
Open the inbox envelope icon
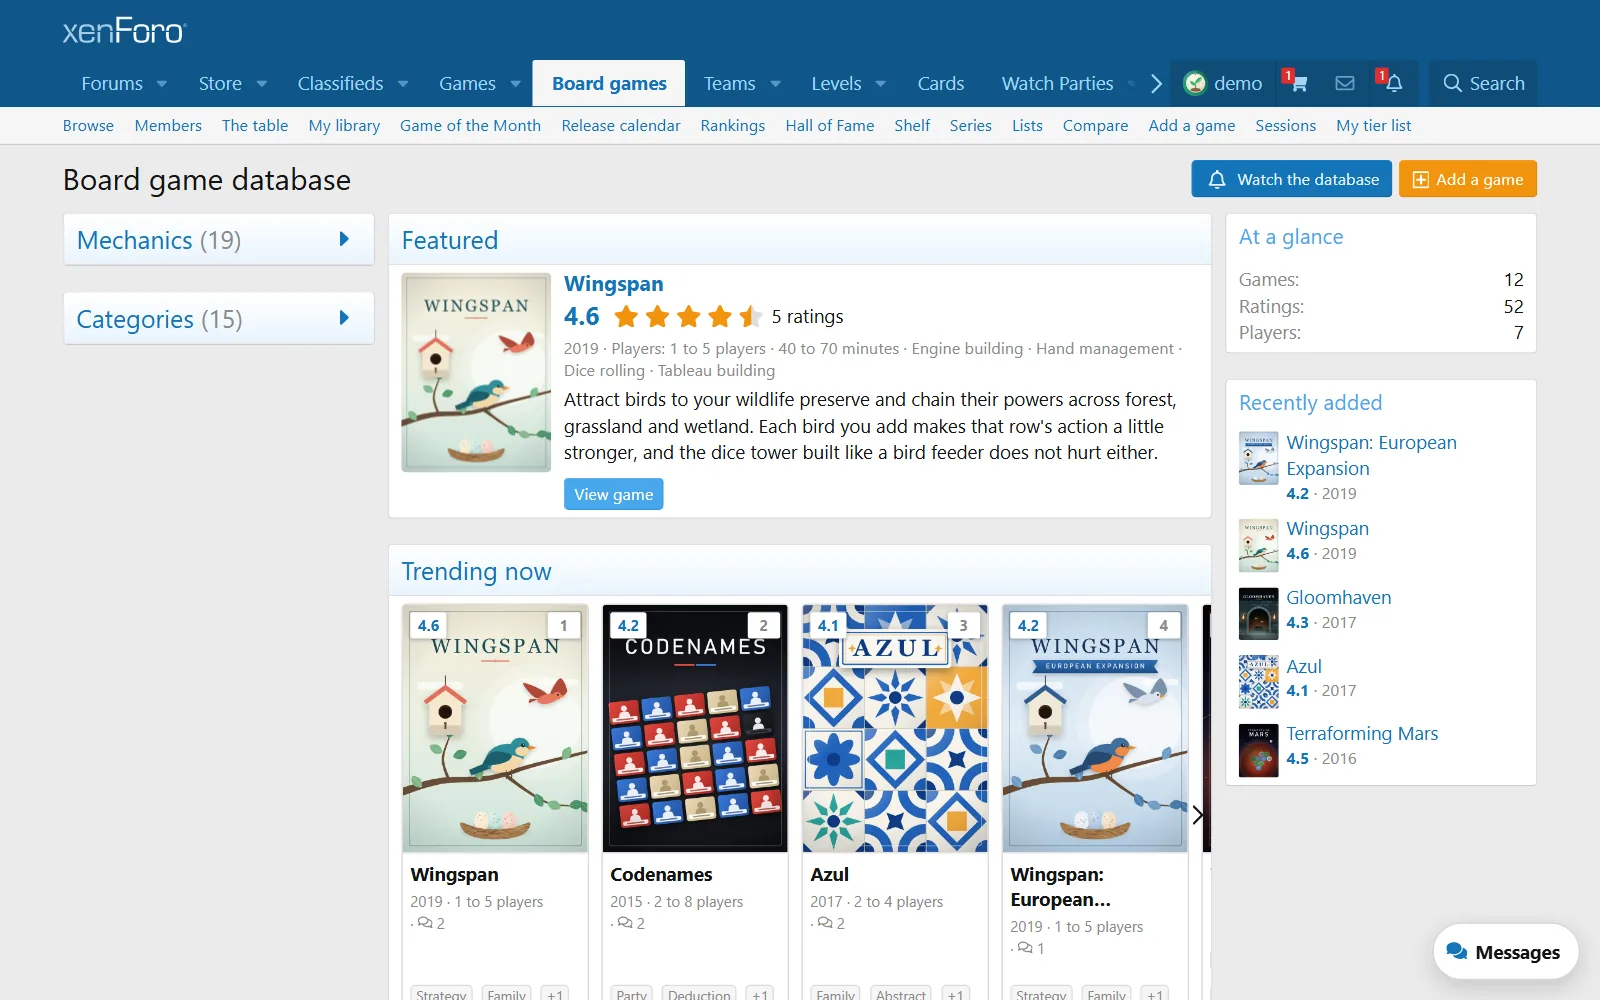[1345, 84]
